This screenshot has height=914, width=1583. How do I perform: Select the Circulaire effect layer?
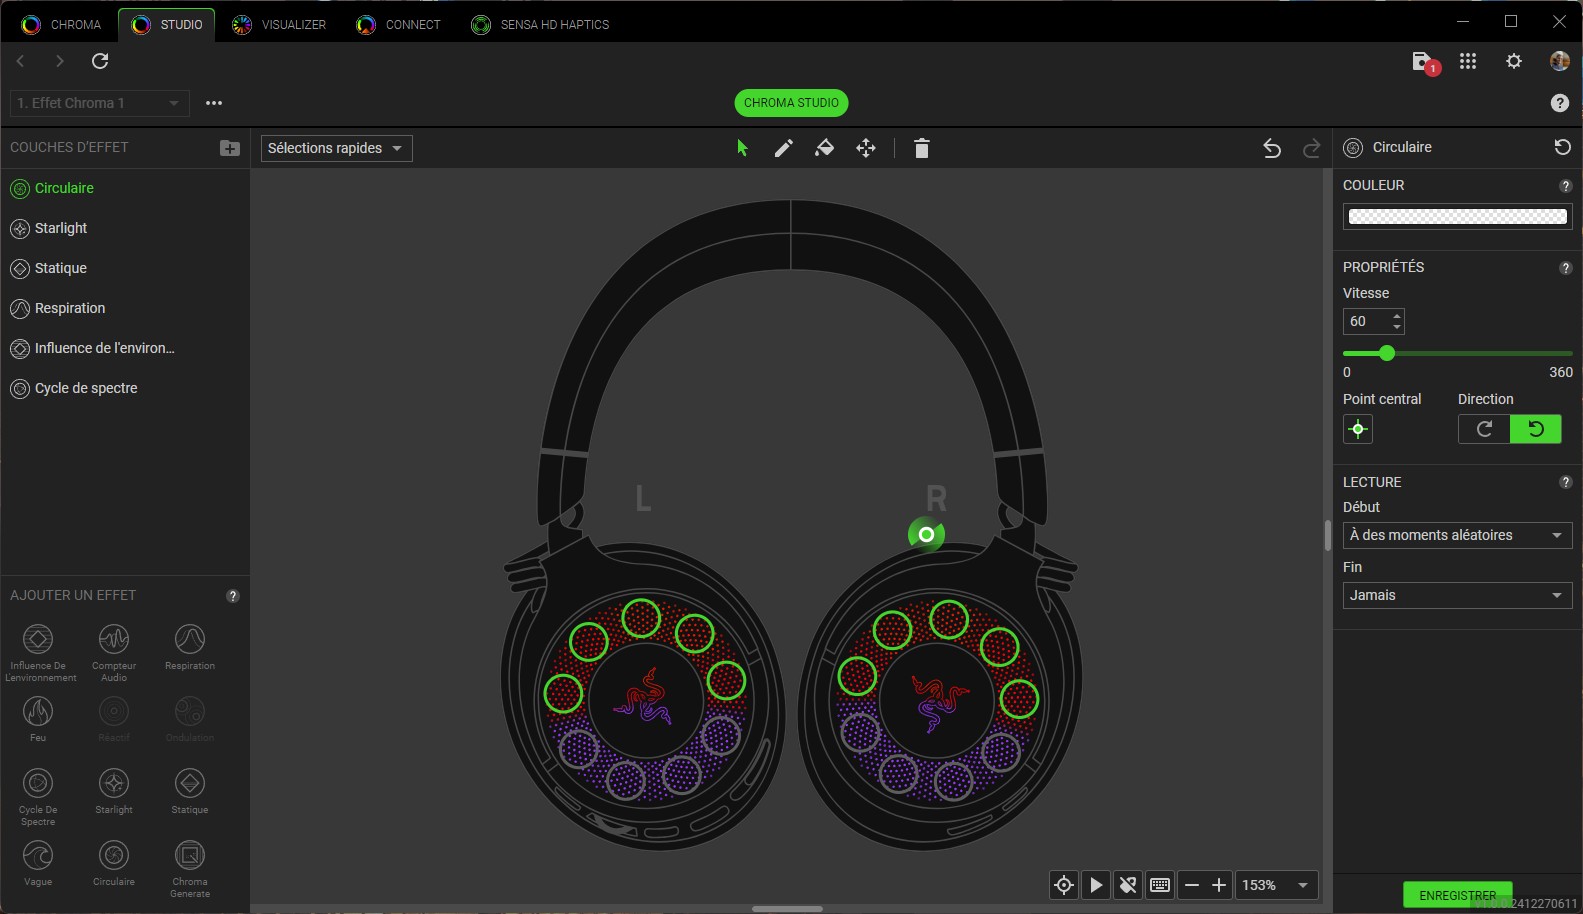125,188
